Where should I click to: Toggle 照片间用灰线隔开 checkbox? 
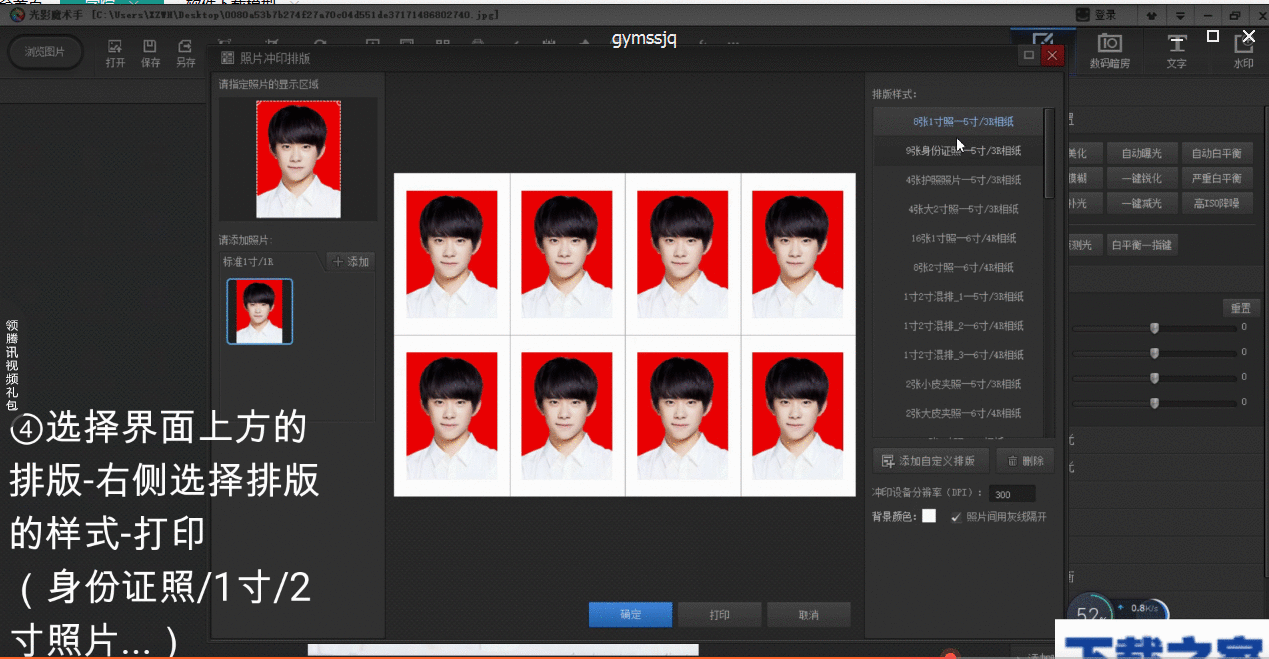956,517
